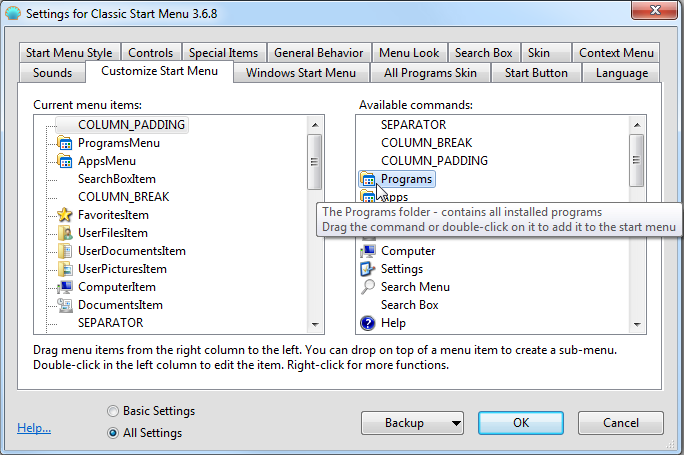The width and height of the screenshot is (684, 455).
Task: Select the AppsMenu item icon
Action: (65, 161)
